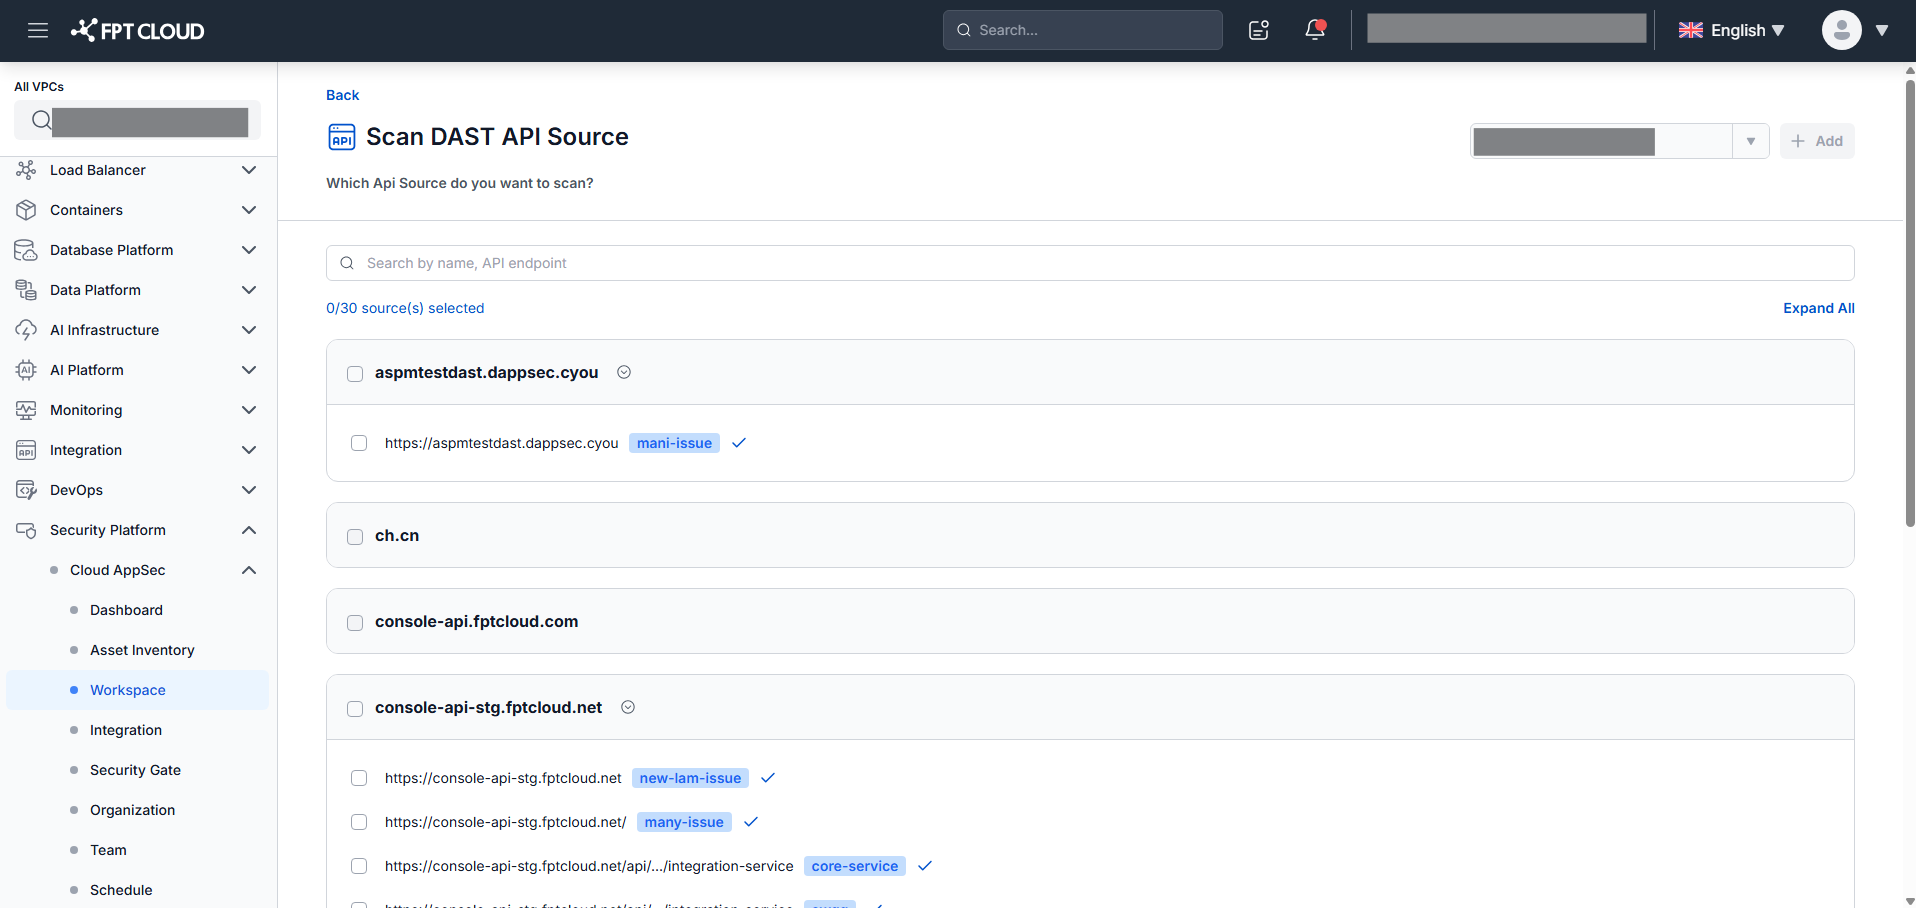Click the core-service tag
Viewport: 1916px width, 908px height.
click(x=855, y=866)
